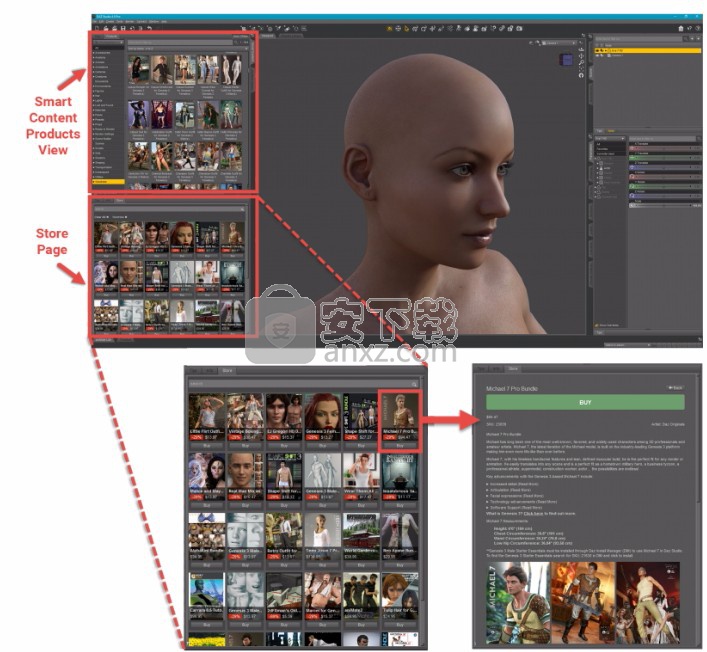
Task: Expand the highlighted scene item's tree arrow
Action: click(606, 51)
